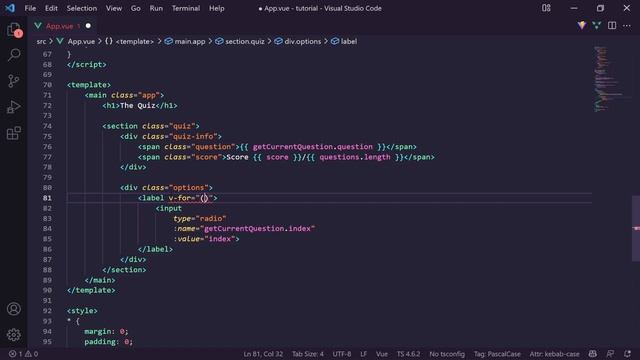Click line number 74 in the gutter

click(x=47, y=126)
